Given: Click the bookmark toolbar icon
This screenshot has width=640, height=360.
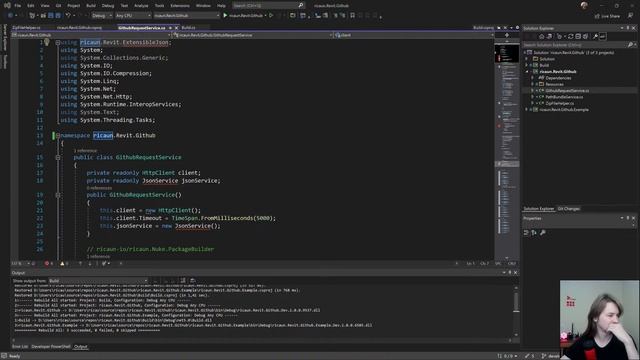Looking at the screenshot, I should coord(352,16).
